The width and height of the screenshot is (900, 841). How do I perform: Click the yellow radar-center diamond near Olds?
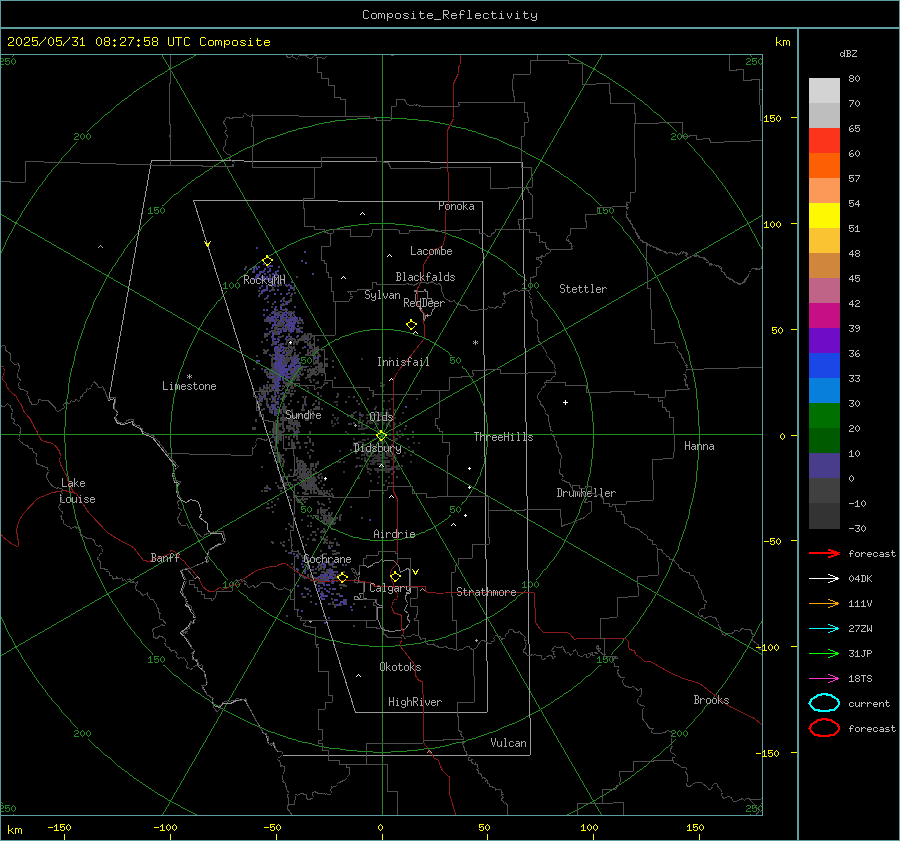pyautogui.click(x=381, y=436)
